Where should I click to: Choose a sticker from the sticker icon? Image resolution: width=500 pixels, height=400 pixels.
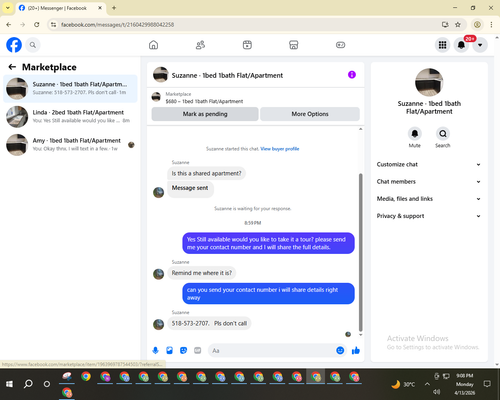pos(183,350)
